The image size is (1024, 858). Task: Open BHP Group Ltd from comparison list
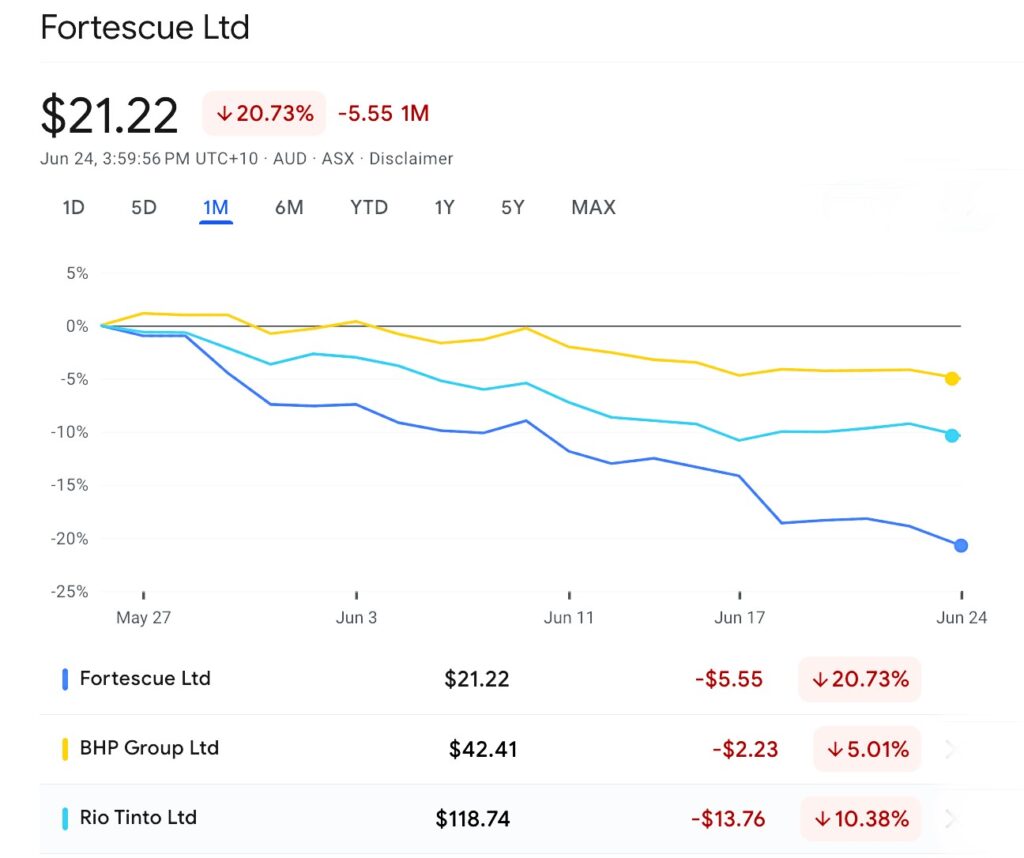(x=149, y=748)
